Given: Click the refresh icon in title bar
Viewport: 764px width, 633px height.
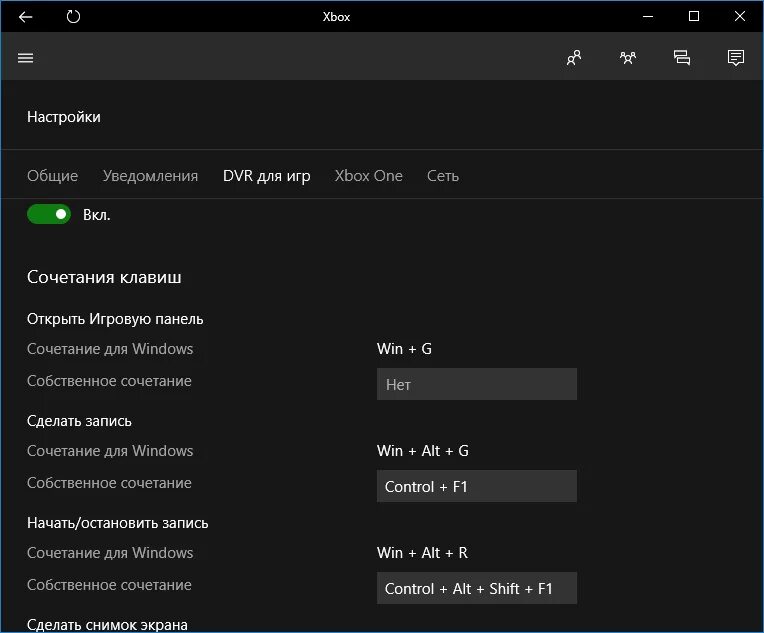Looking at the screenshot, I should pyautogui.click(x=73, y=17).
